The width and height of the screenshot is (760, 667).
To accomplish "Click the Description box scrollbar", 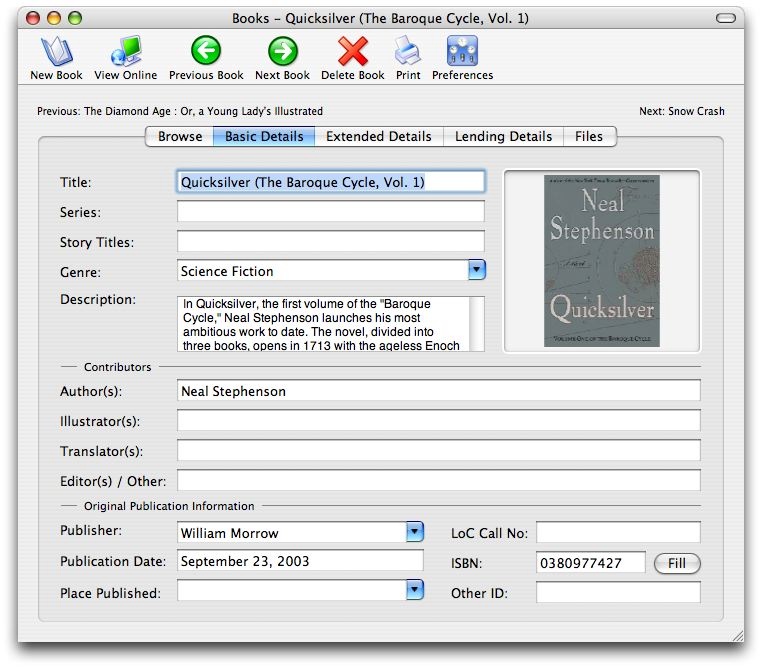I will click(477, 324).
